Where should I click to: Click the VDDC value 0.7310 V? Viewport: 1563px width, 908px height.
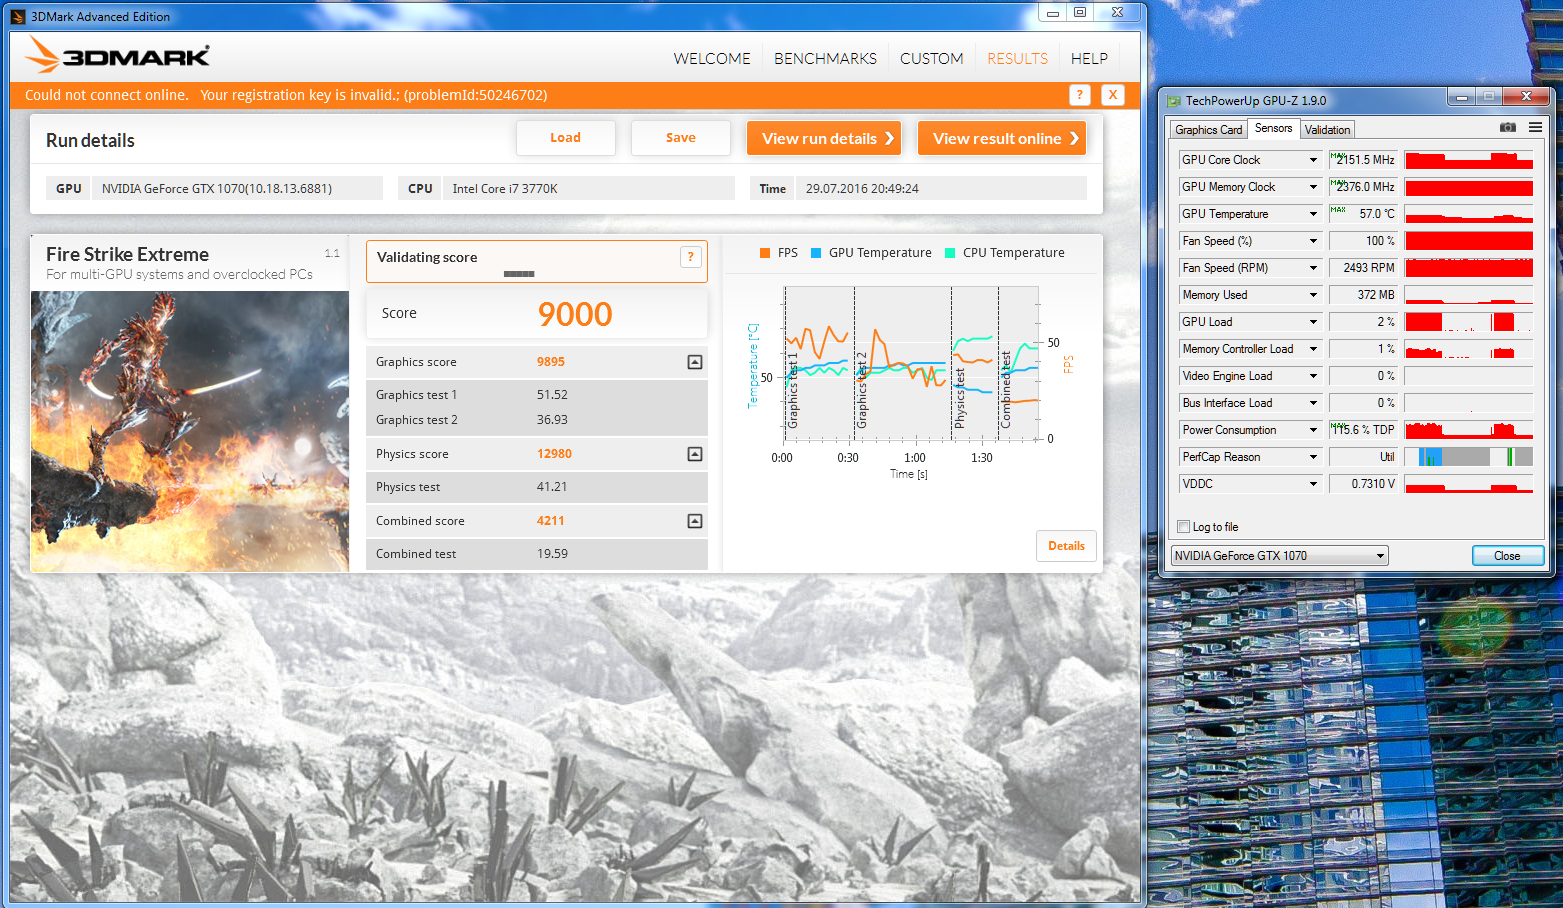coord(1363,484)
